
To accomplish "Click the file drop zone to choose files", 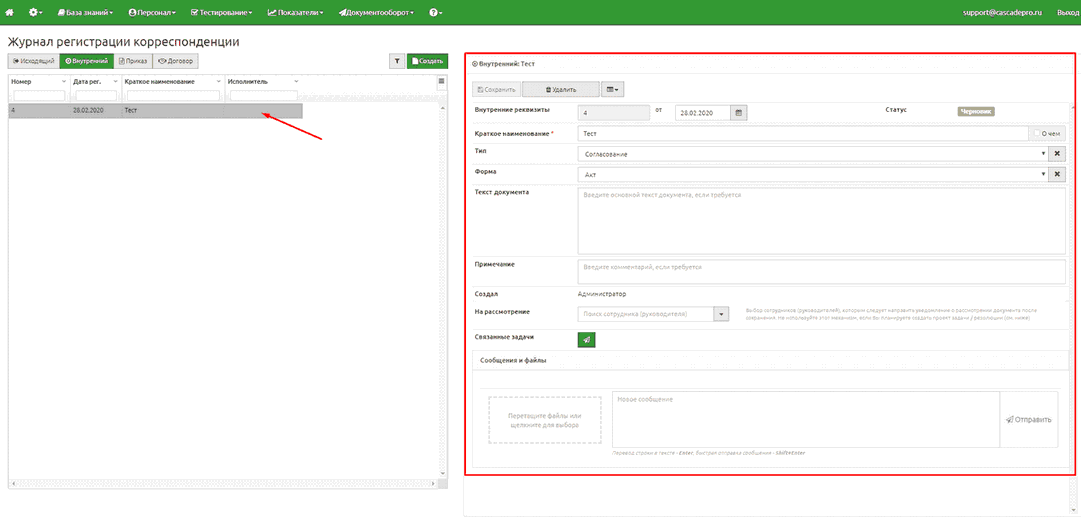I will click(545, 420).
